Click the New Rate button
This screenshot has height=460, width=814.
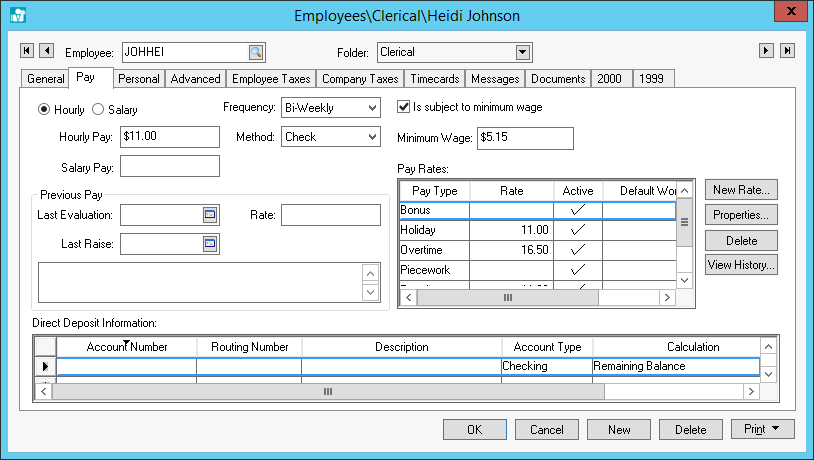click(x=740, y=190)
